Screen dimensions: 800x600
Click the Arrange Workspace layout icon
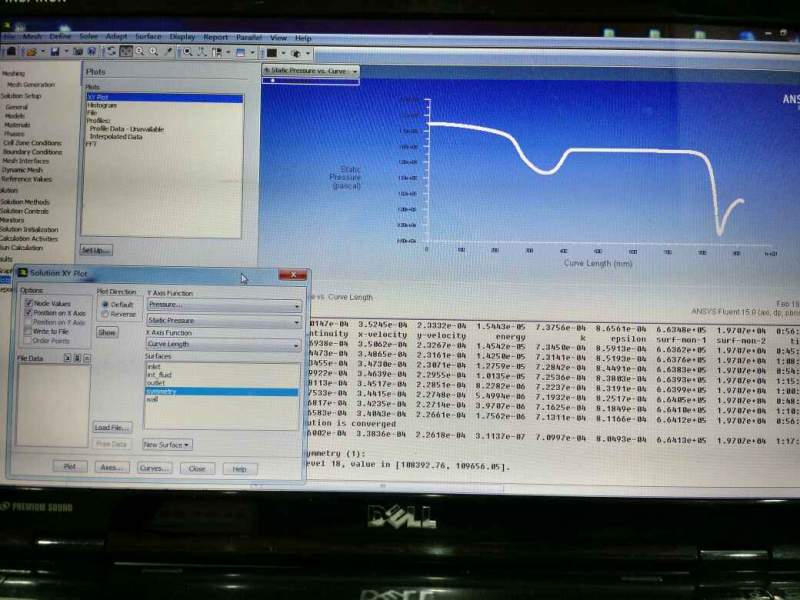pyautogui.click(x=217, y=52)
